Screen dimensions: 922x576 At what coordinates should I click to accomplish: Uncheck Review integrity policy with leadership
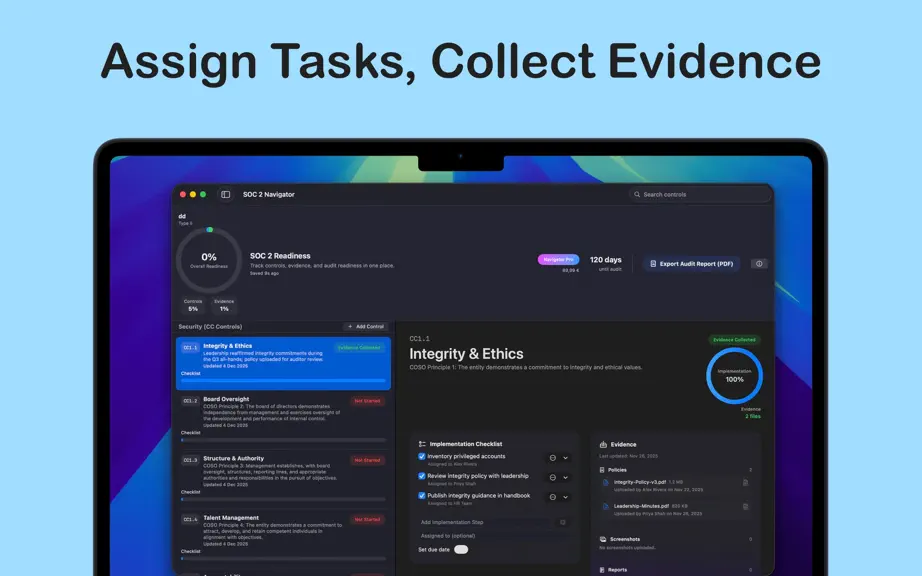pos(422,476)
